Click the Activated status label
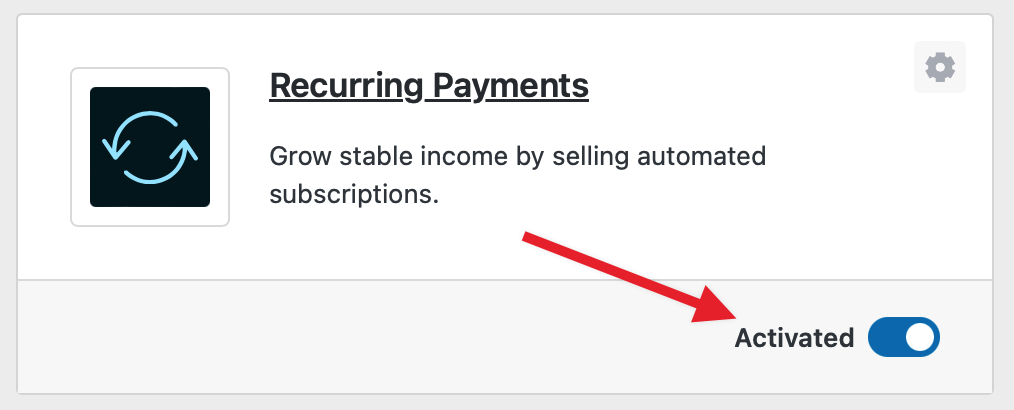The width and height of the screenshot is (1014, 410). [x=794, y=338]
